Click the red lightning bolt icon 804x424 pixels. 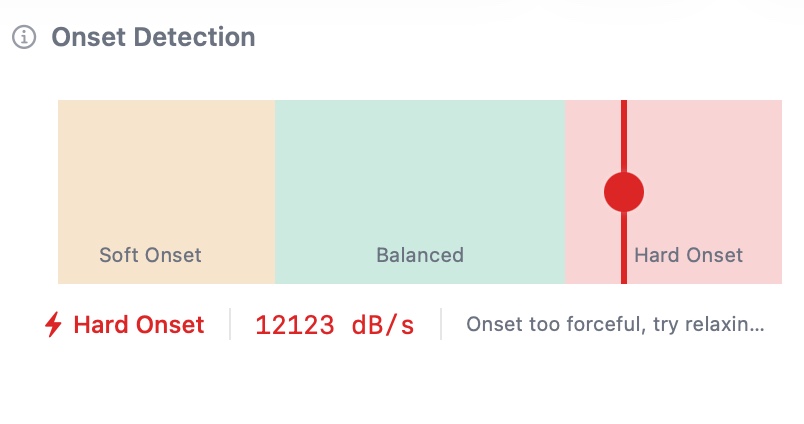click(x=53, y=325)
